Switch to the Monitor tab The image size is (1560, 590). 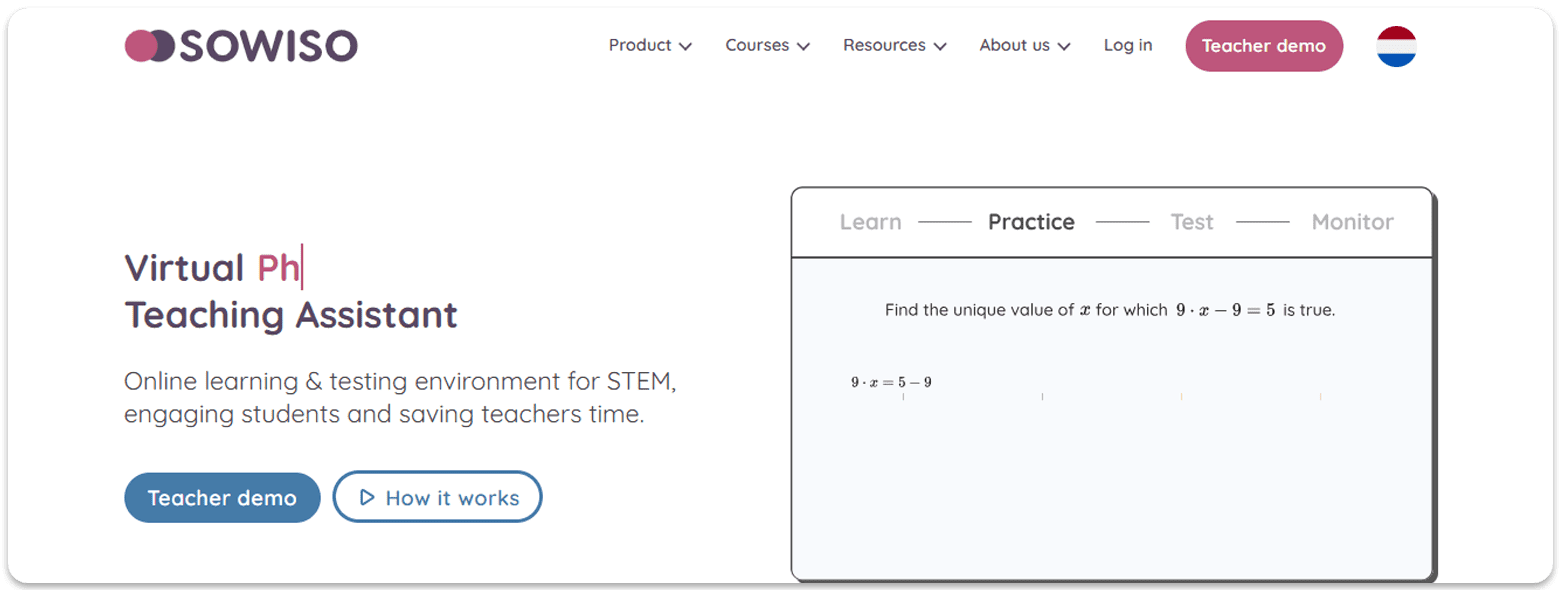pyautogui.click(x=1352, y=222)
